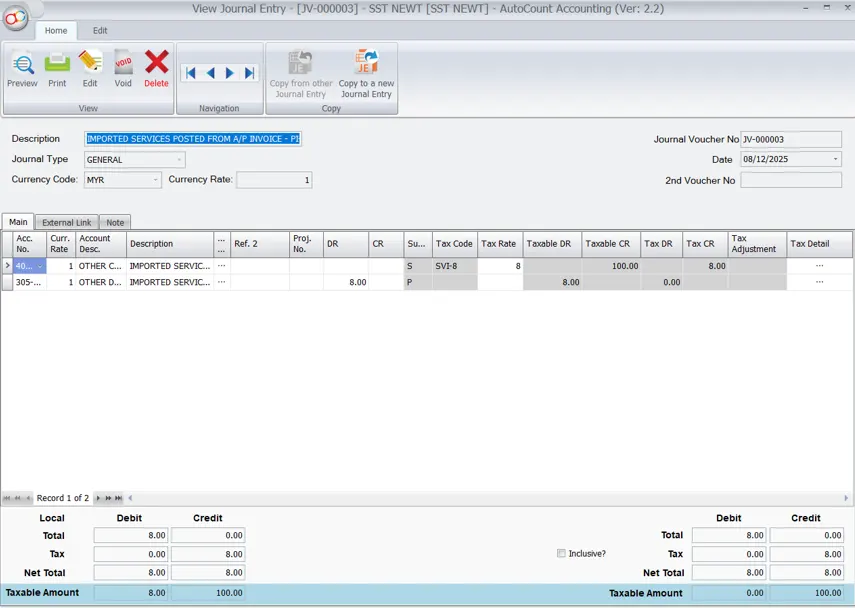Jump to the last record navigation arrow
Image resolution: width=855 pixels, height=608 pixels.
pos(247,72)
